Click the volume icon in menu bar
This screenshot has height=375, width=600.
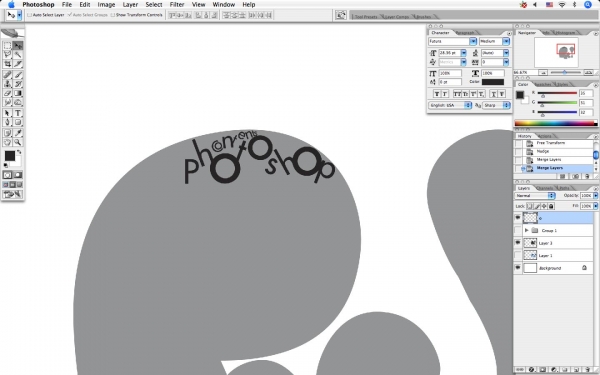tap(535, 5)
